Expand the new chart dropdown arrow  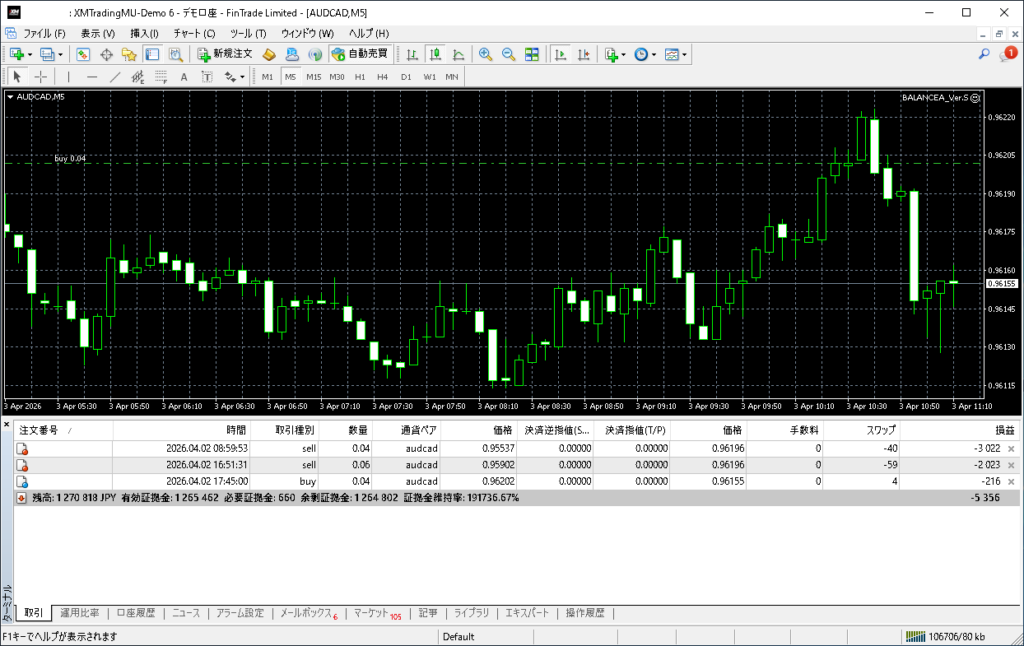(30, 54)
